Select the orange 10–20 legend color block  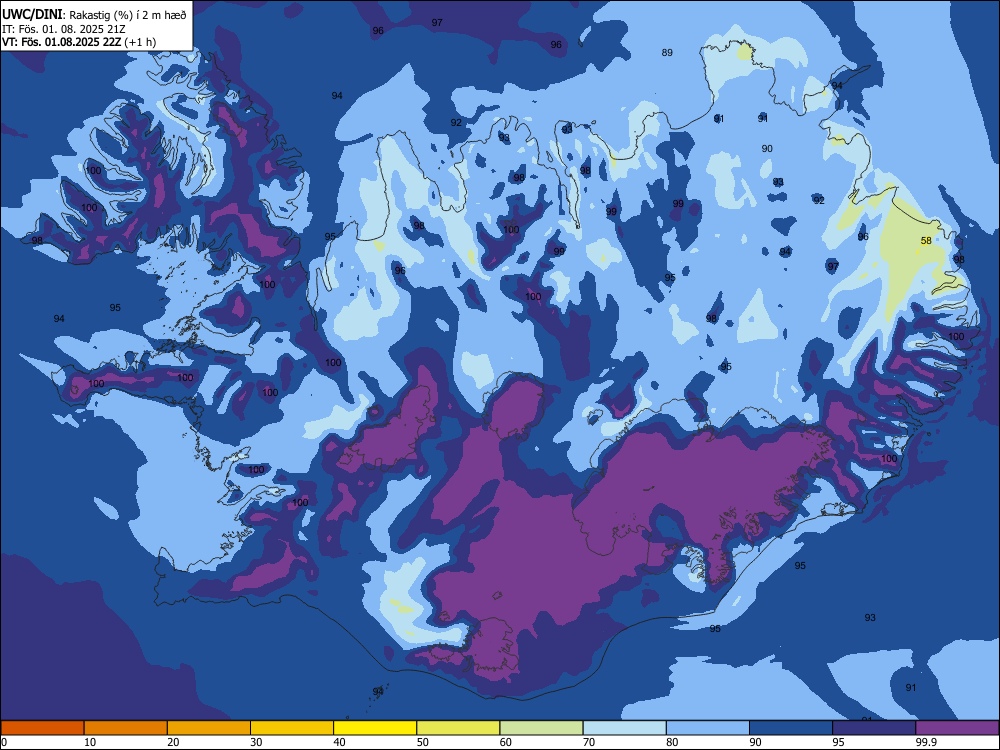(x=126, y=728)
